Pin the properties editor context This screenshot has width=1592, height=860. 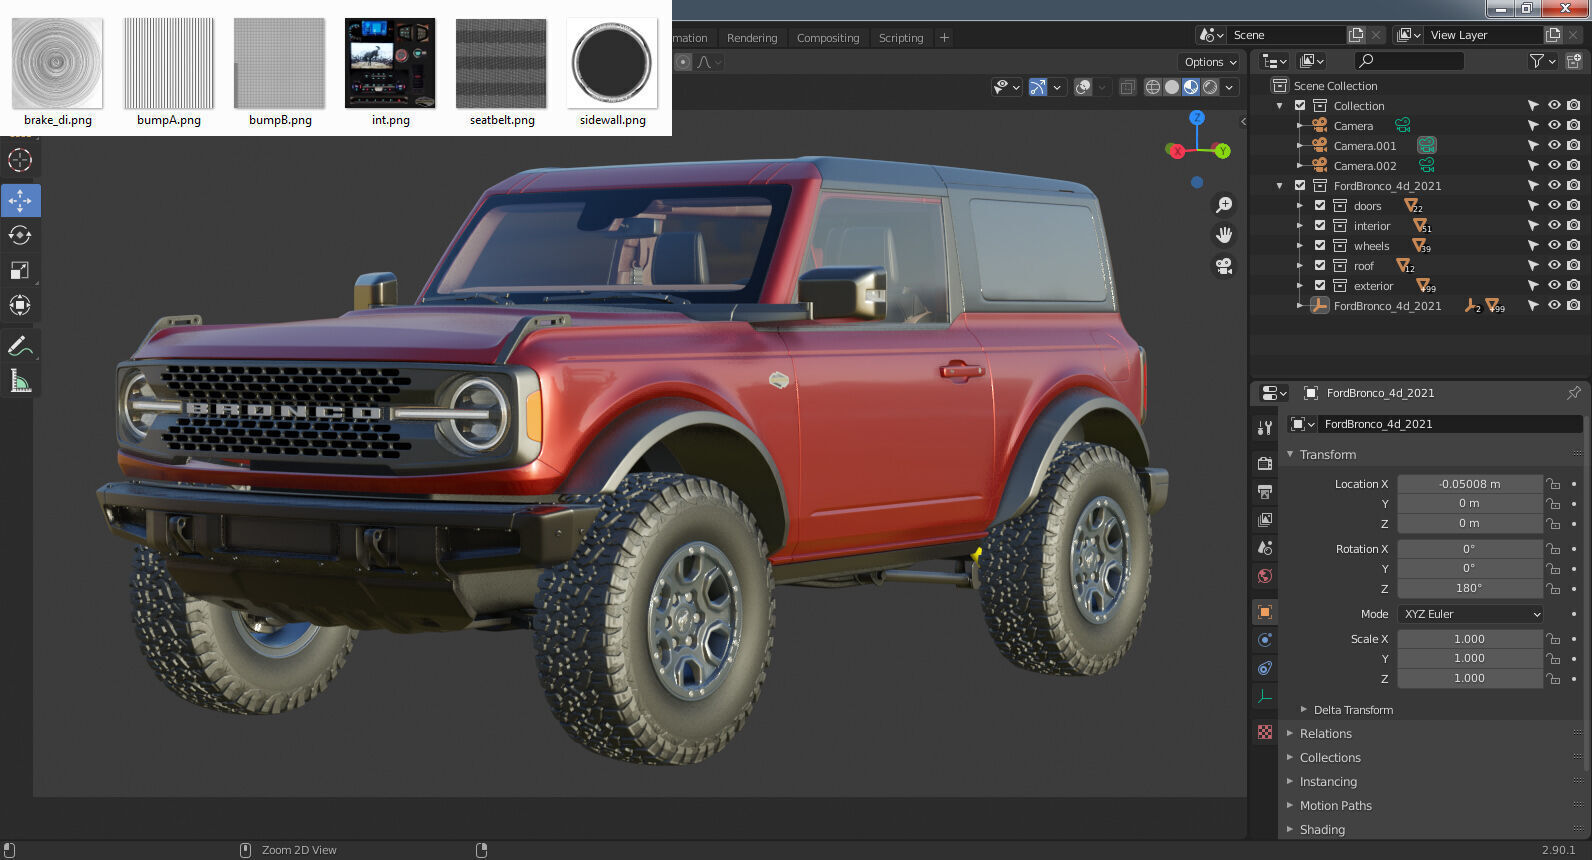pos(1574,393)
